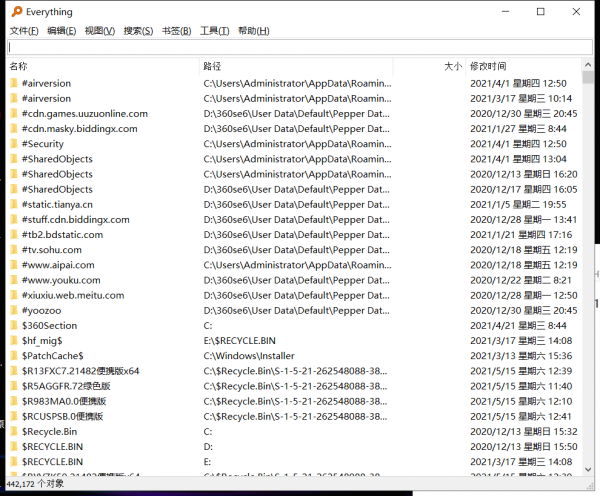Select the #xiuxiu.web.meitu.com entry
The height and width of the screenshot is (496, 600).
pyautogui.click(x=73, y=295)
